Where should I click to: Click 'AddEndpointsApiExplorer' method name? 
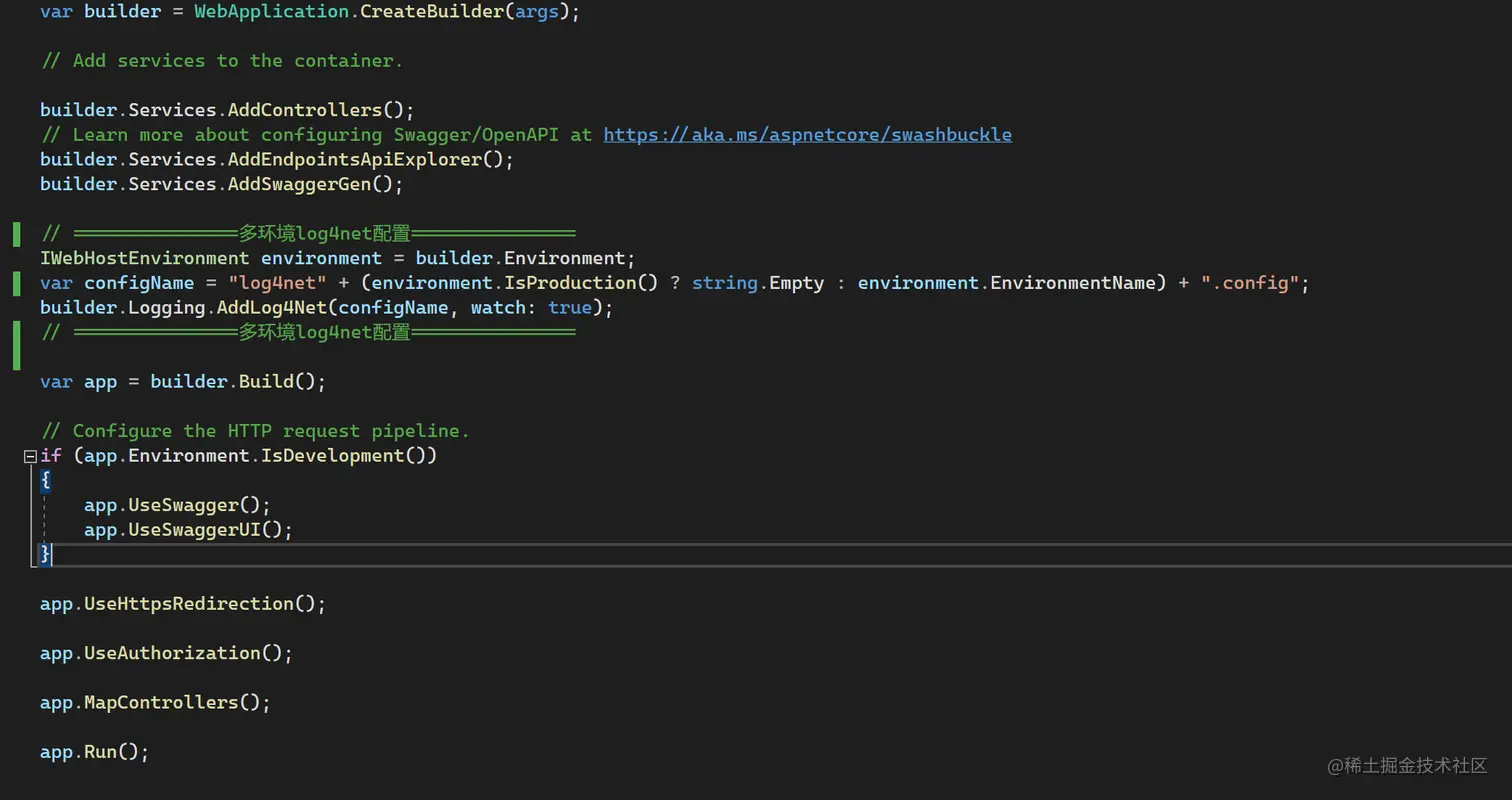pos(355,159)
